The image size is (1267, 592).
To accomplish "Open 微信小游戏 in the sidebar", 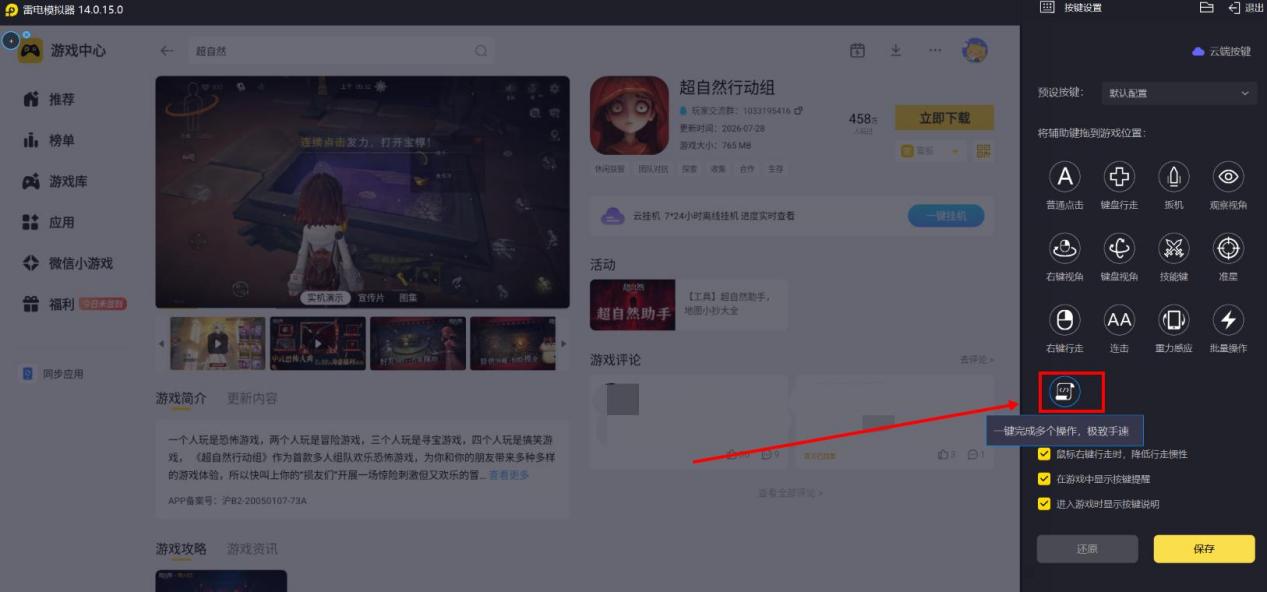I will (68, 264).
